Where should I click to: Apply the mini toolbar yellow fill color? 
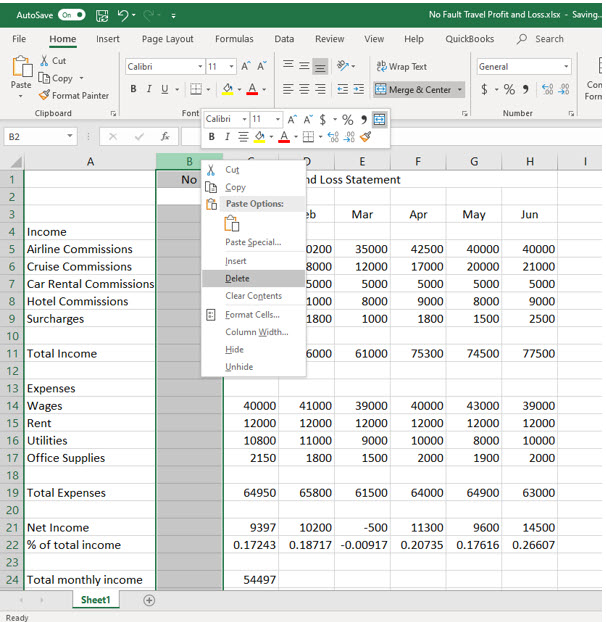[x=259, y=137]
